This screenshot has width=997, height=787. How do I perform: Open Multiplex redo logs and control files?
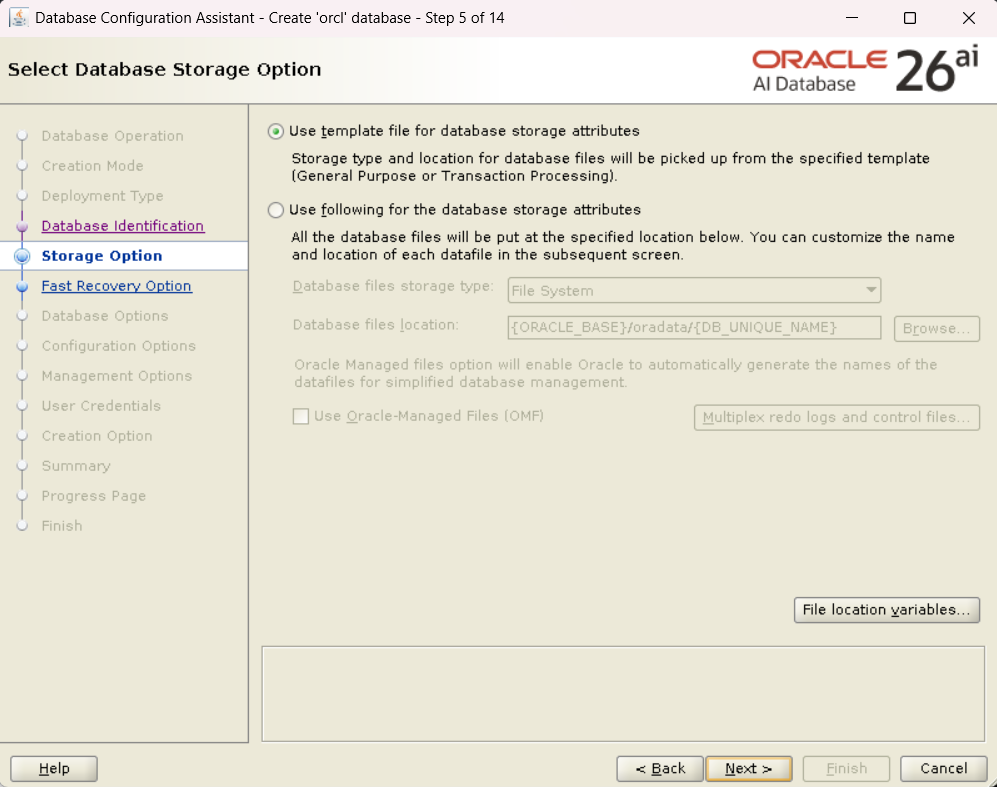pos(836,417)
